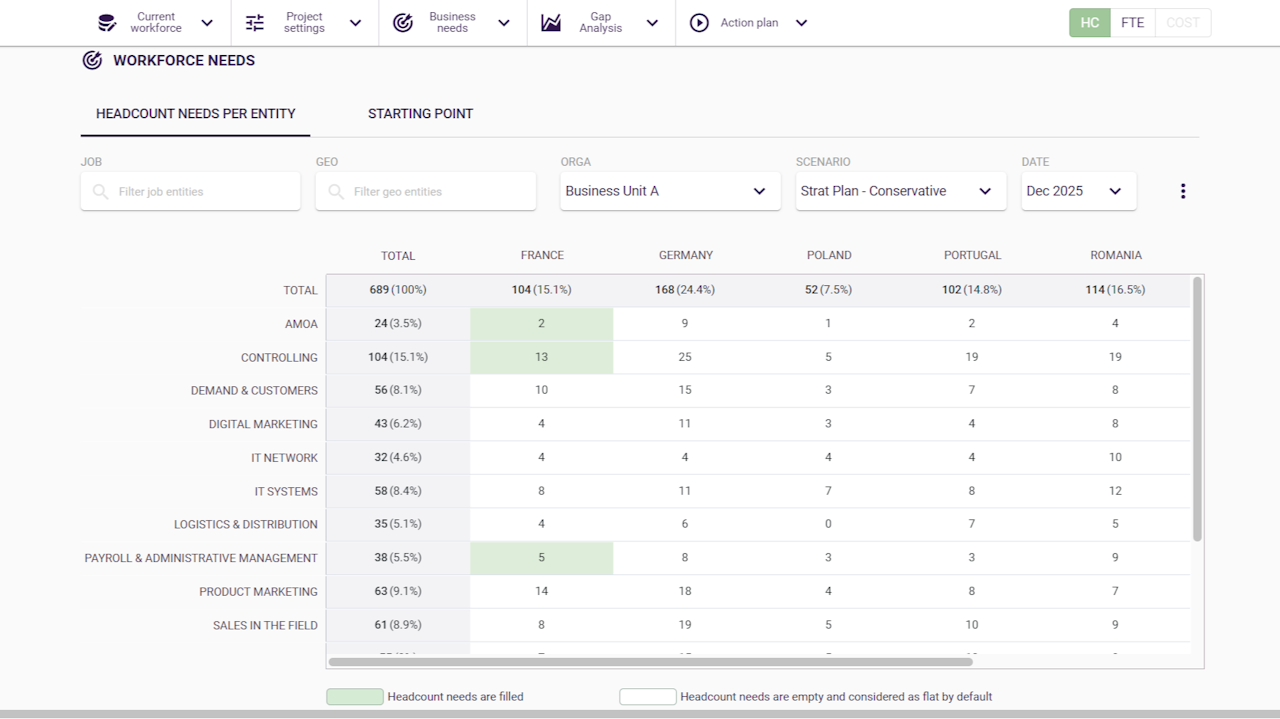Click the green filled headcount legend swatch
The image size is (1280, 719).
(354, 697)
